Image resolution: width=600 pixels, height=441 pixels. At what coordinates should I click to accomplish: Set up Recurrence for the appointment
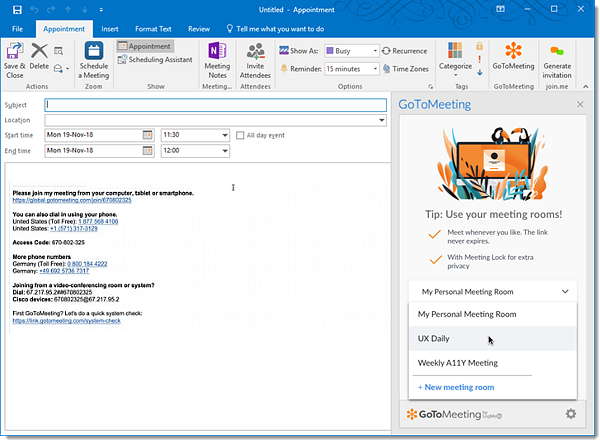404,51
